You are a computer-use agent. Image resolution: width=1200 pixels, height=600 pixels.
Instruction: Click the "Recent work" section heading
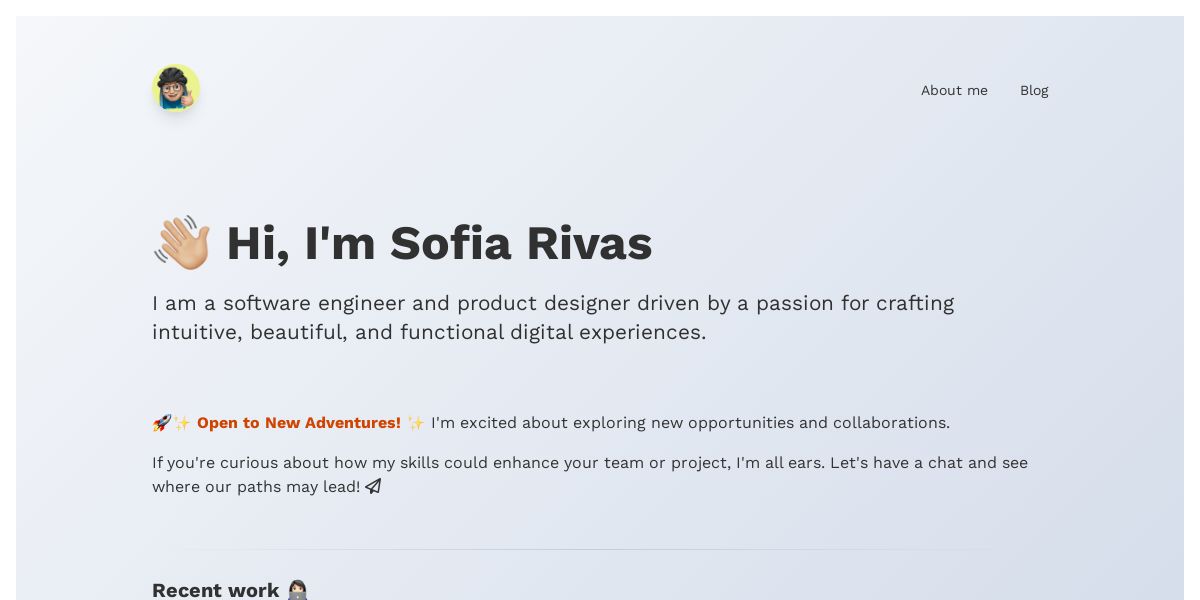point(215,590)
